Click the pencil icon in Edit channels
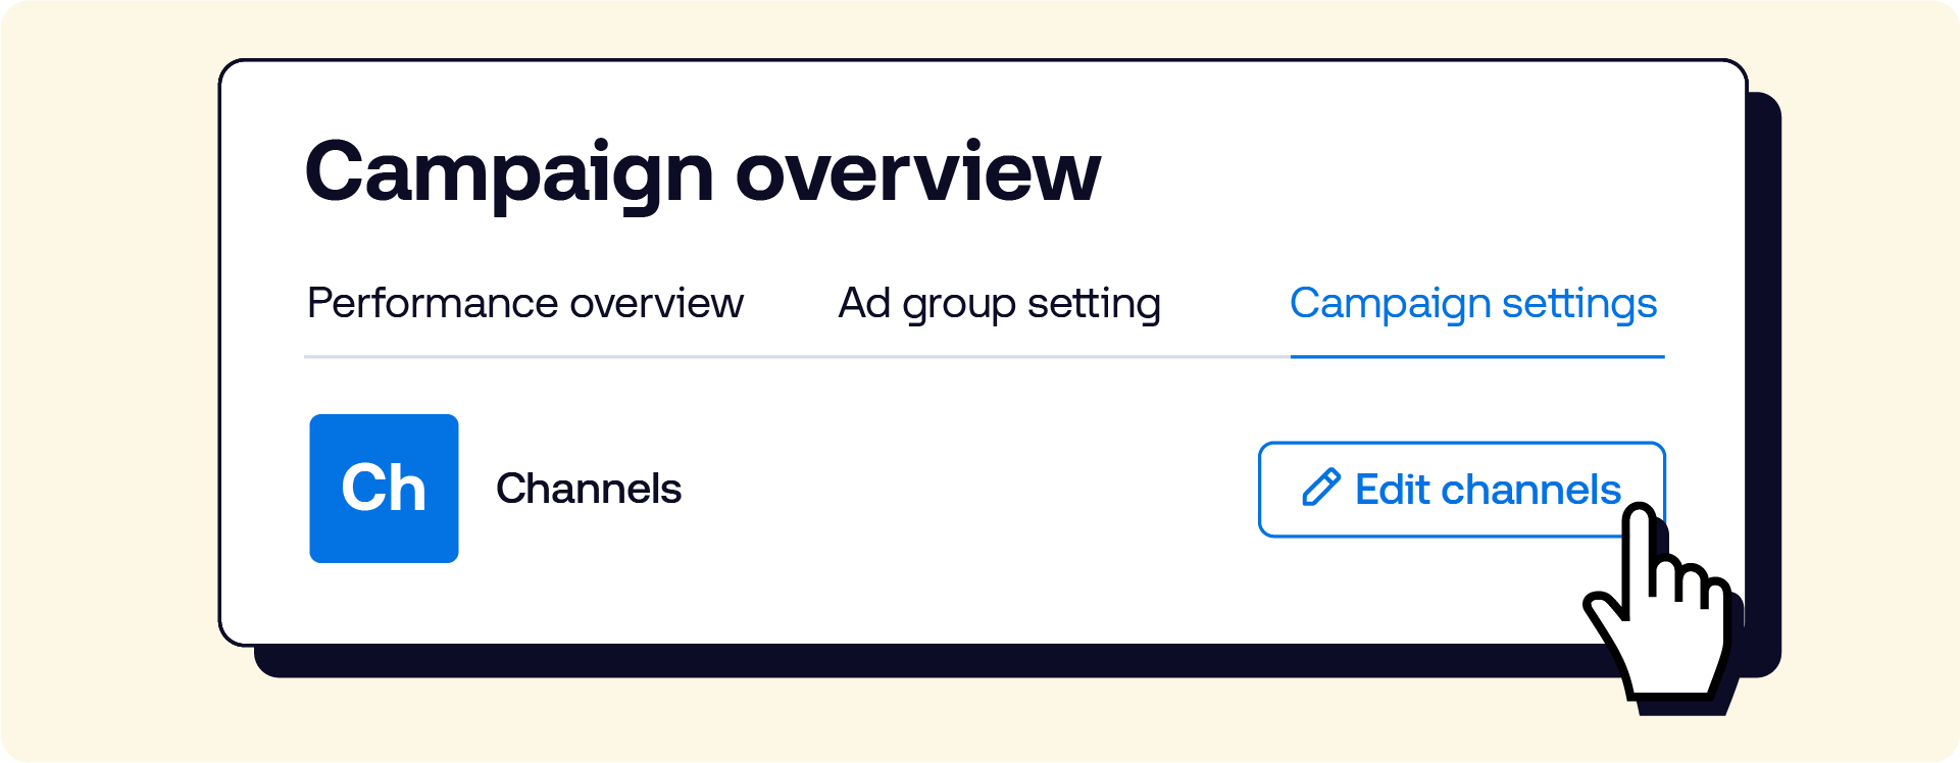Viewport: 1960px width, 763px height. tap(1321, 488)
